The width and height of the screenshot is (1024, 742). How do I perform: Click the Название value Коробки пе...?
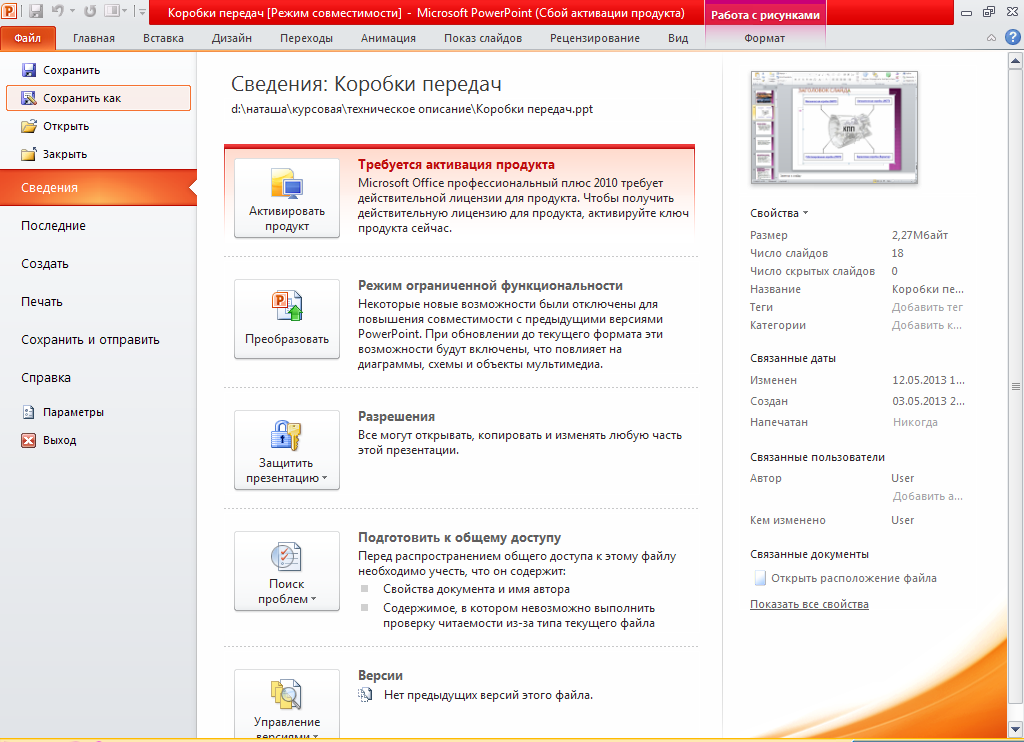pyautogui.click(x=928, y=289)
